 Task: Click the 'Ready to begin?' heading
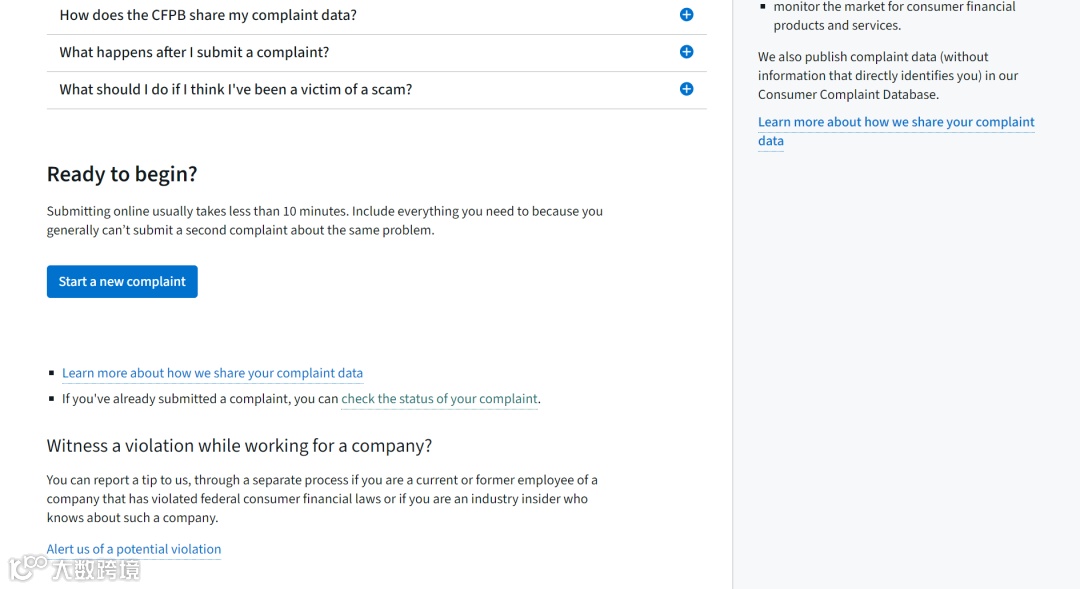click(x=122, y=174)
